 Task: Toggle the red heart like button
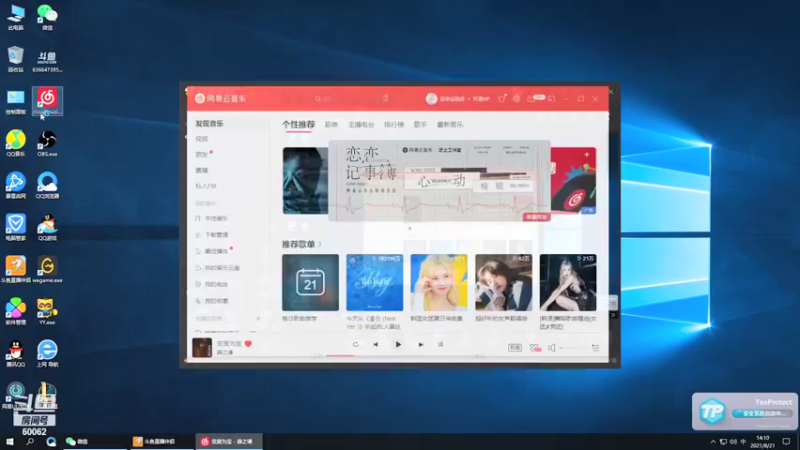248,344
